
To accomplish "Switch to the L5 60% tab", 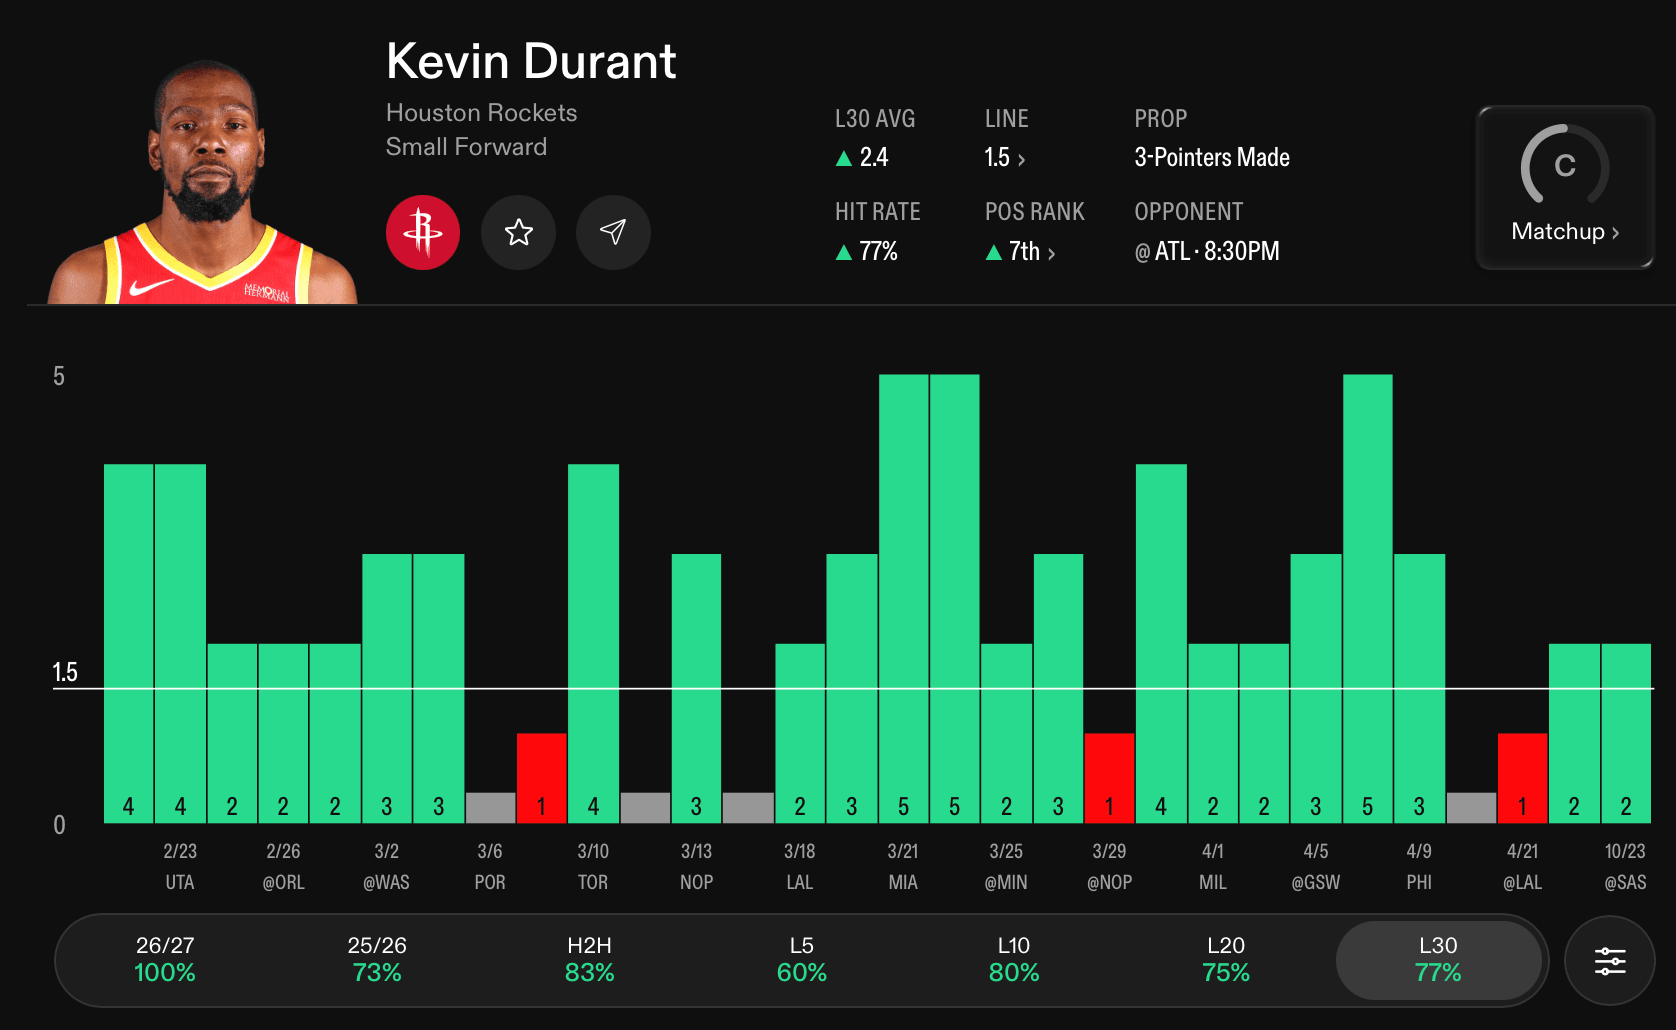I will tap(801, 960).
